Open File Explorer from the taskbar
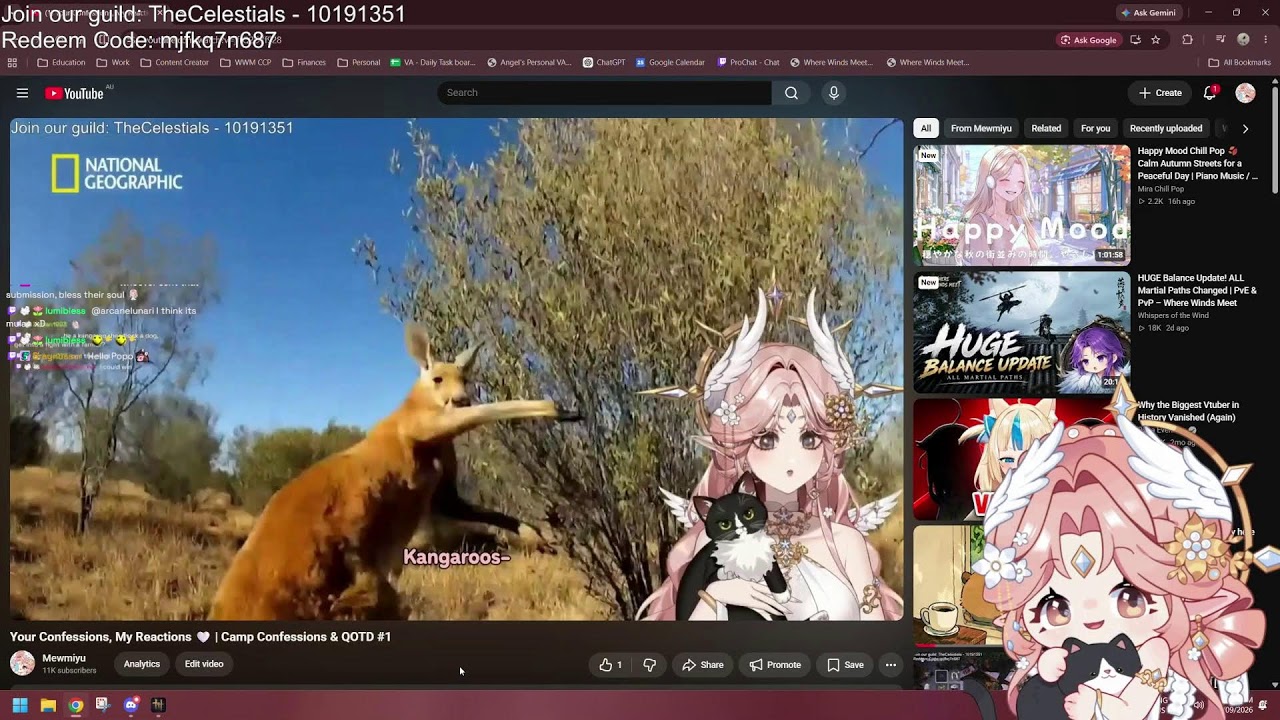Screen dimensions: 1280x720 (47, 705)
